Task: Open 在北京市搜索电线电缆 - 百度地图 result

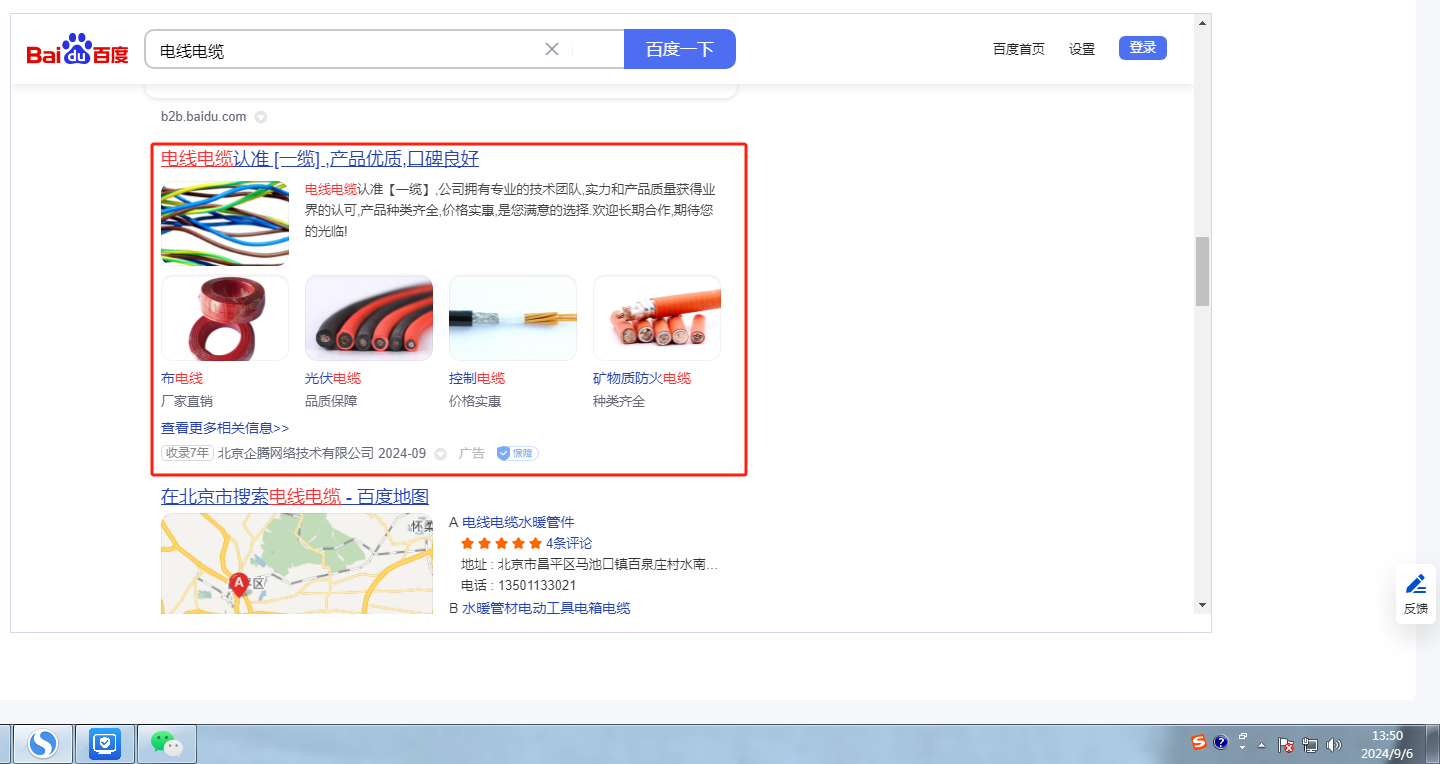Action: [295, 497]
